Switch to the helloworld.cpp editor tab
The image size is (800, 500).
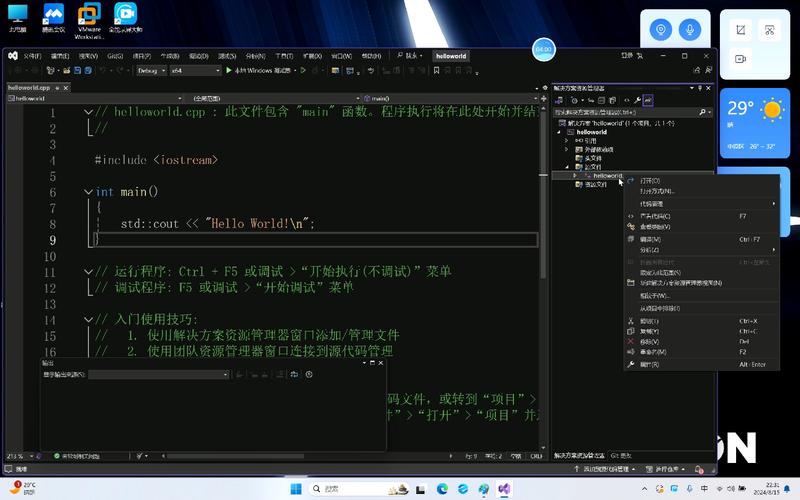pos(29,87)
